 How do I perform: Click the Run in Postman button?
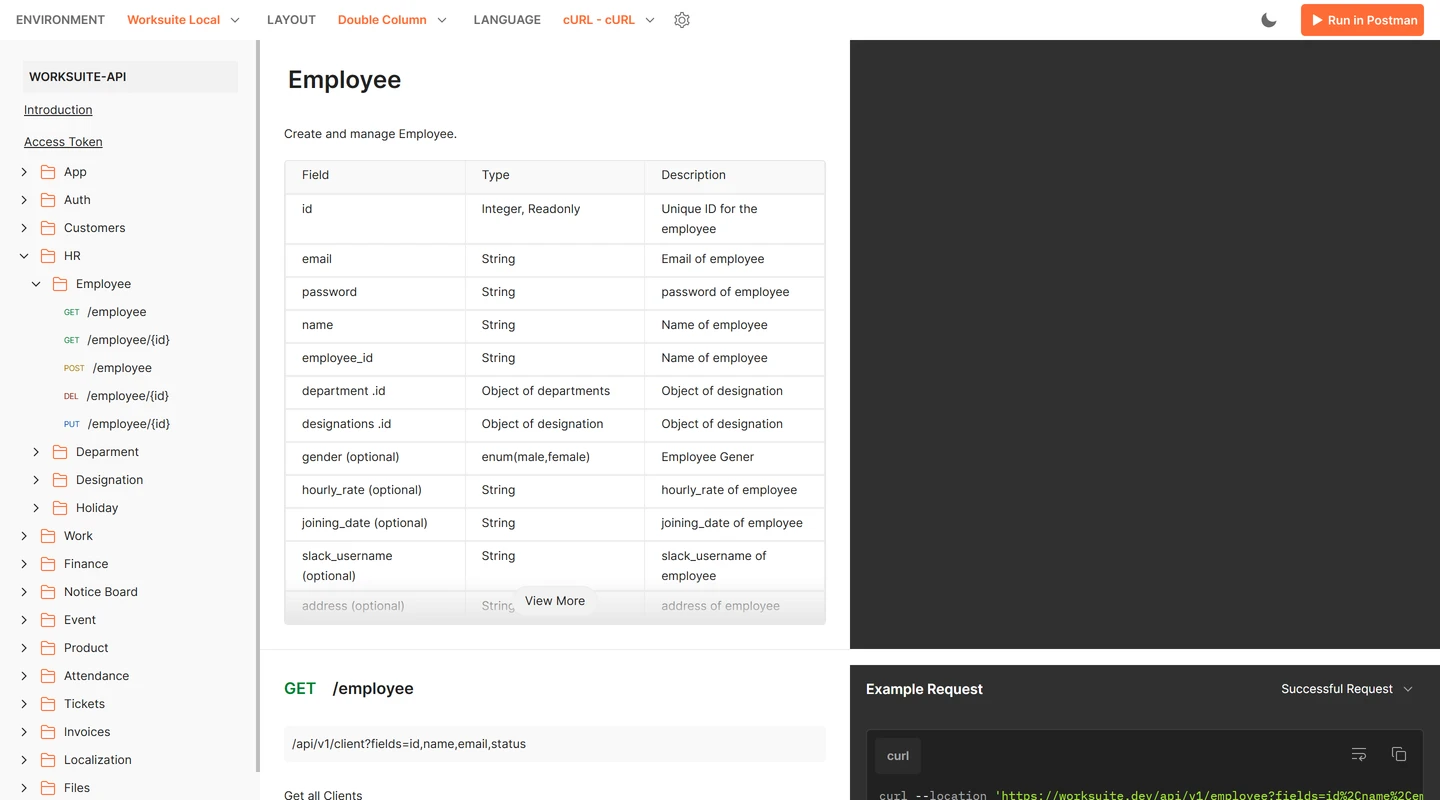[1362, 20]
